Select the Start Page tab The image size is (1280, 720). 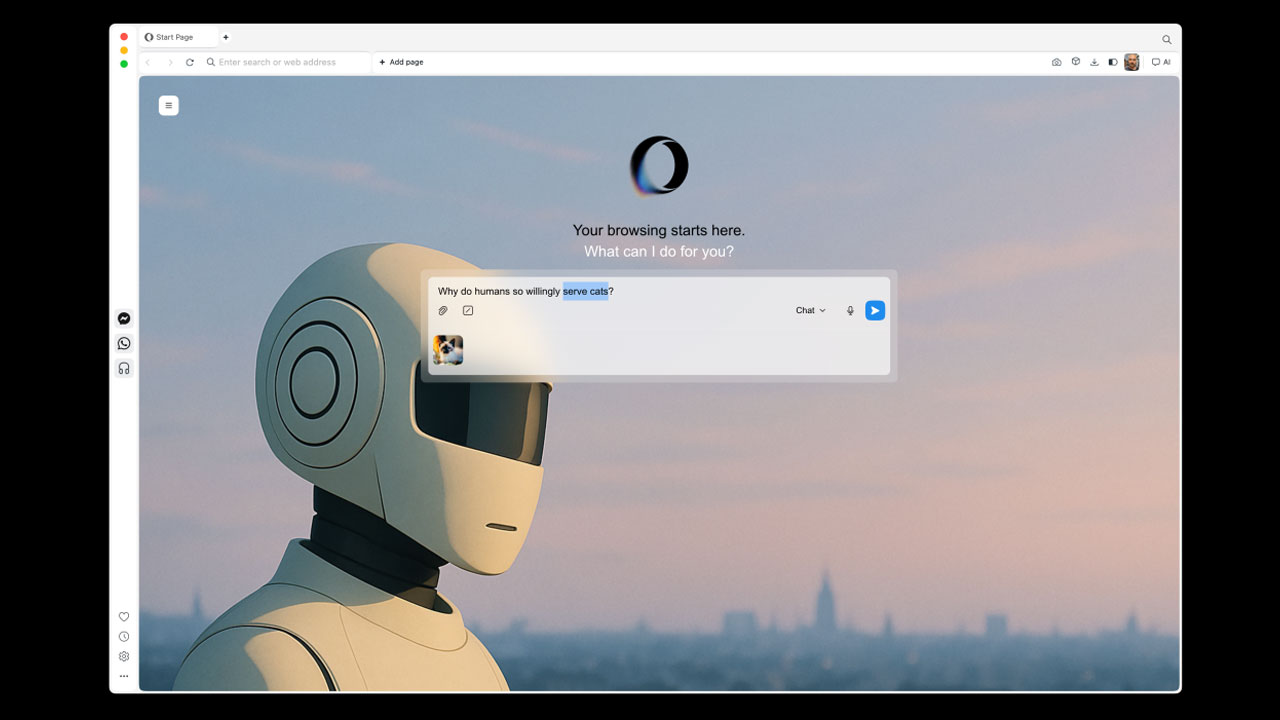(x=175, y=37)
